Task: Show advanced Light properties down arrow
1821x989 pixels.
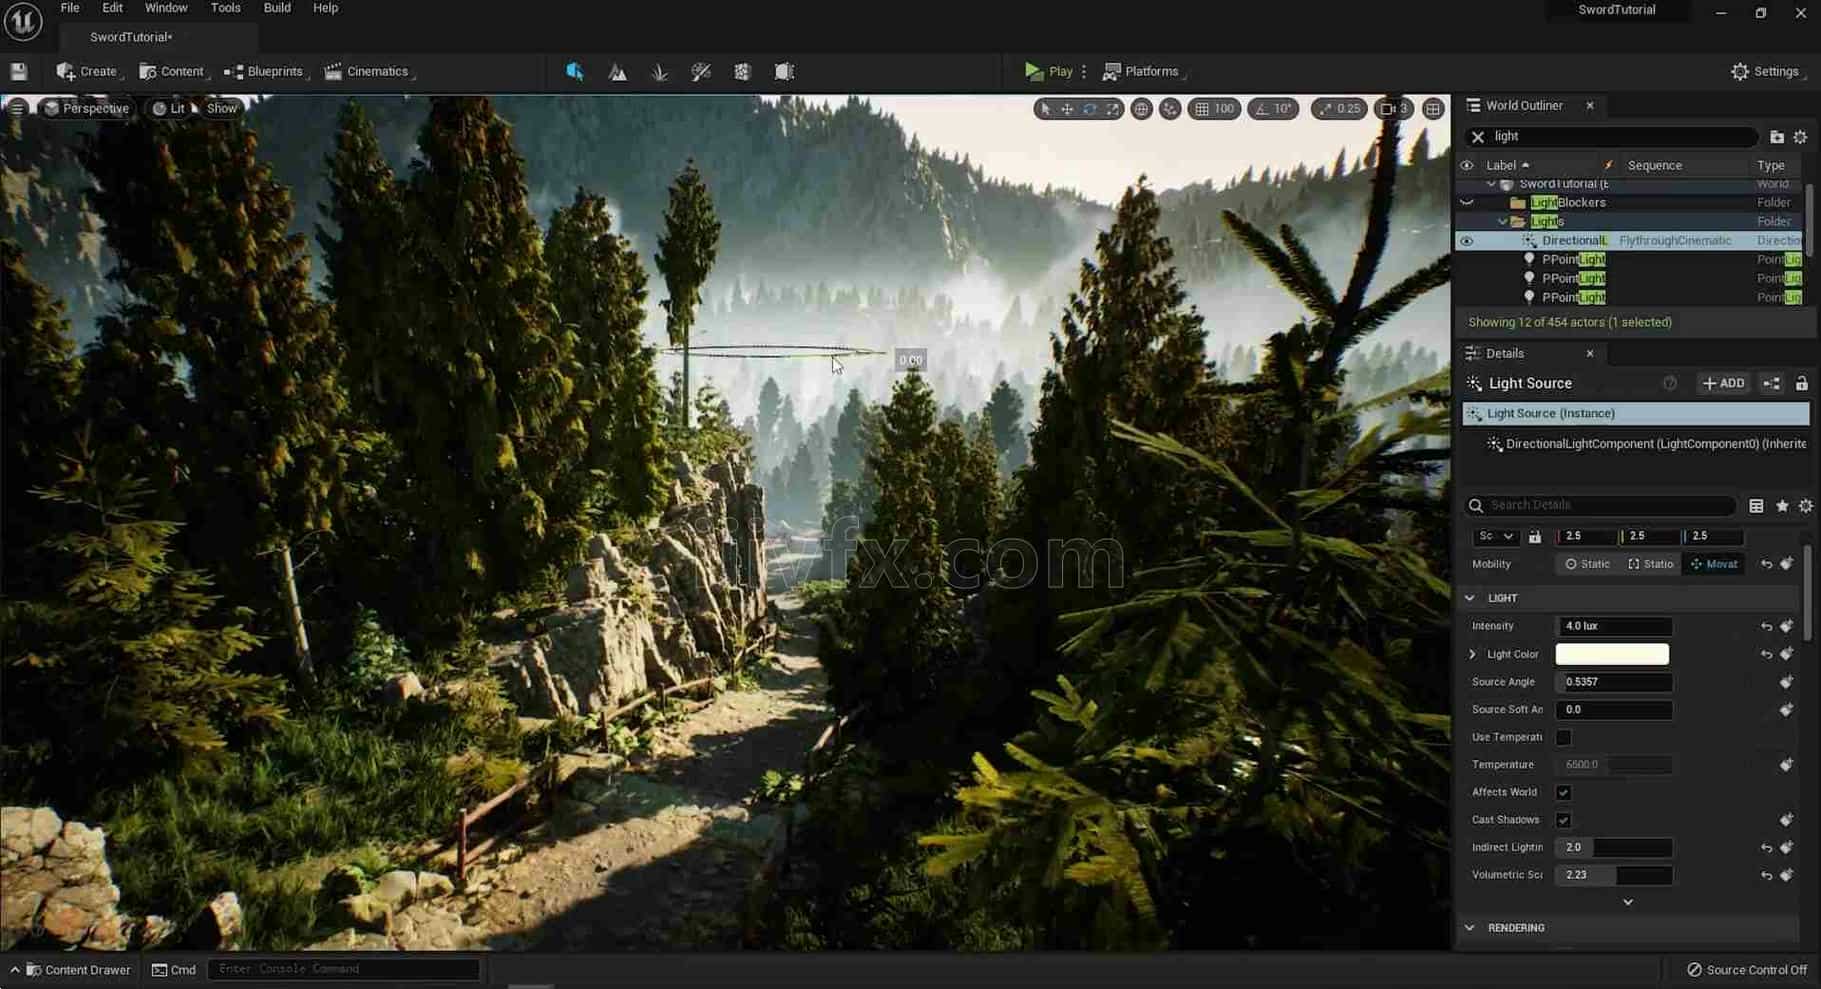Action: click(x=1628, y=902)
